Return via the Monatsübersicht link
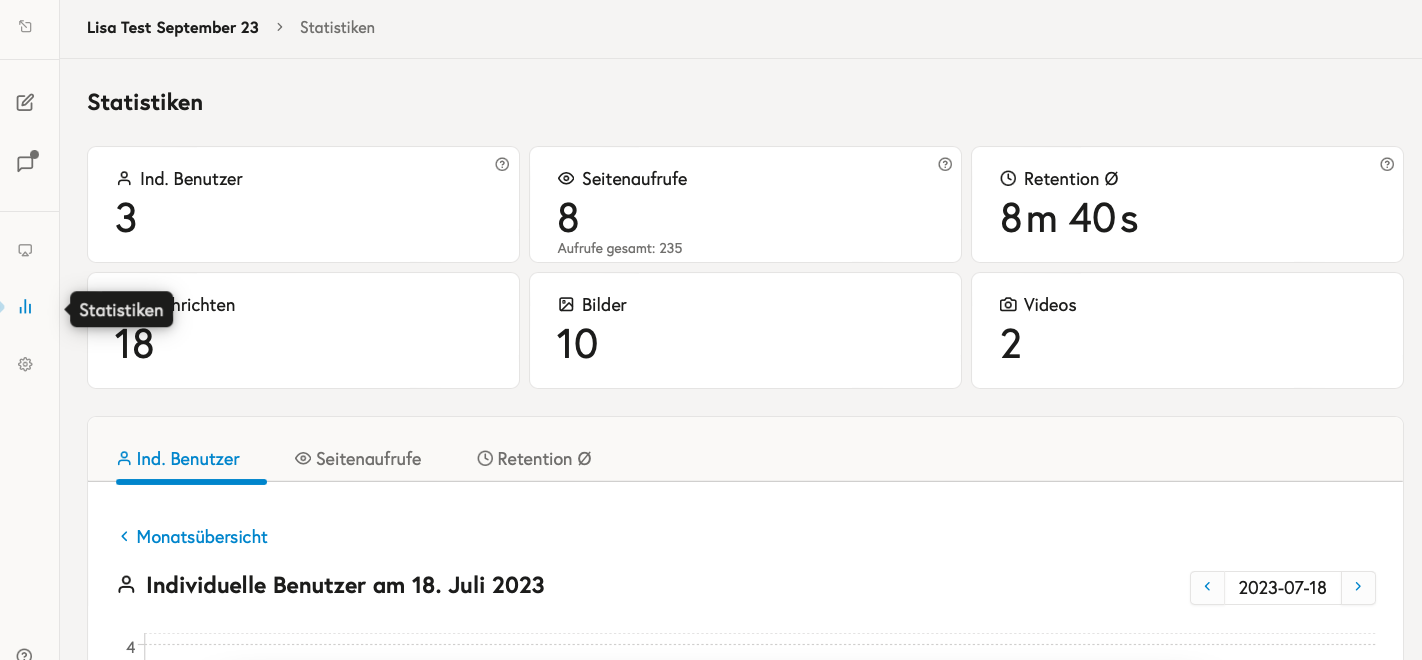 click(193, 537)
